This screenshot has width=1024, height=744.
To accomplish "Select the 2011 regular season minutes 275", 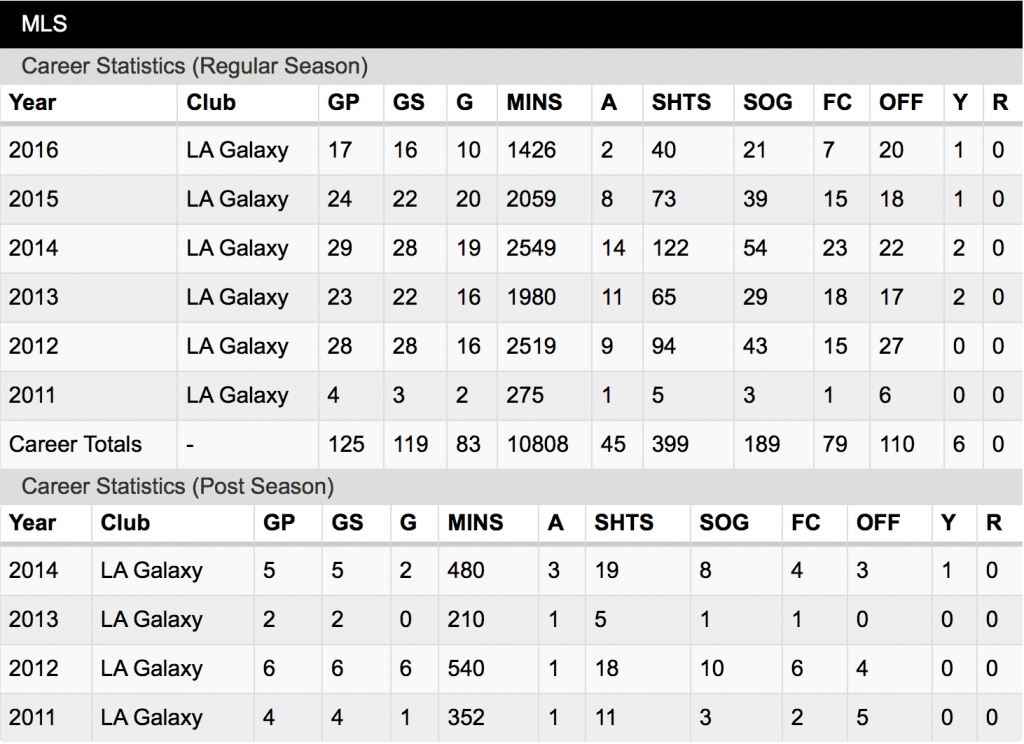I will [525, 395].
